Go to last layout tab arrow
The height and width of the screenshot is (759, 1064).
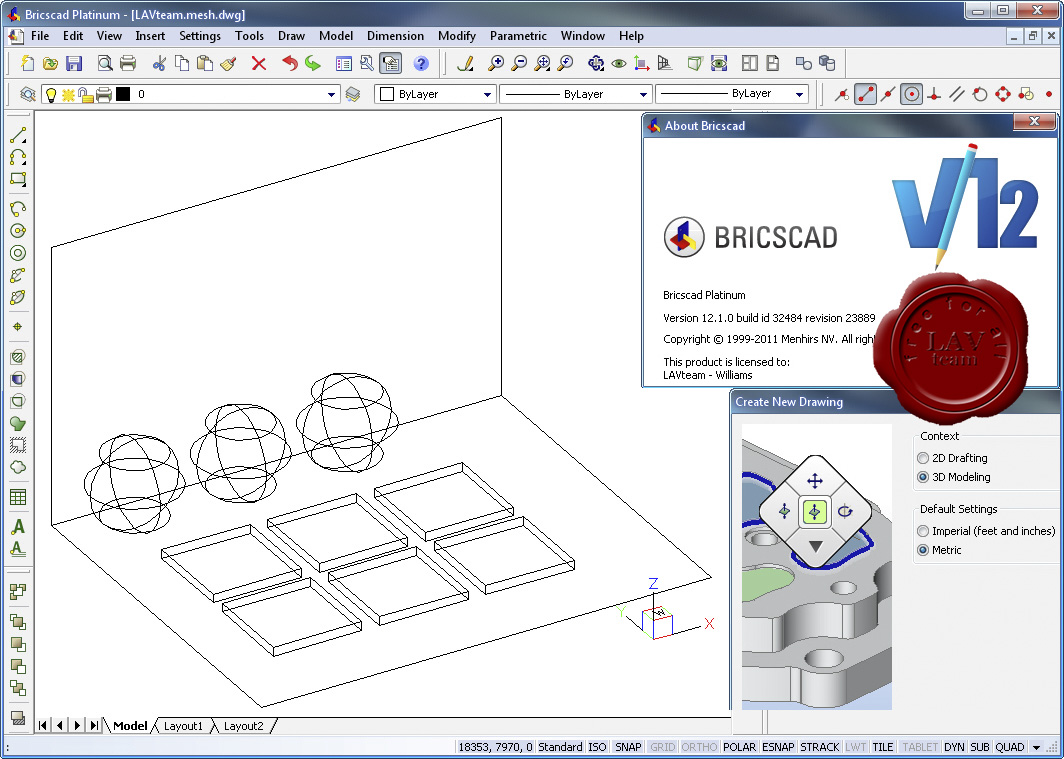click(94, 726)
